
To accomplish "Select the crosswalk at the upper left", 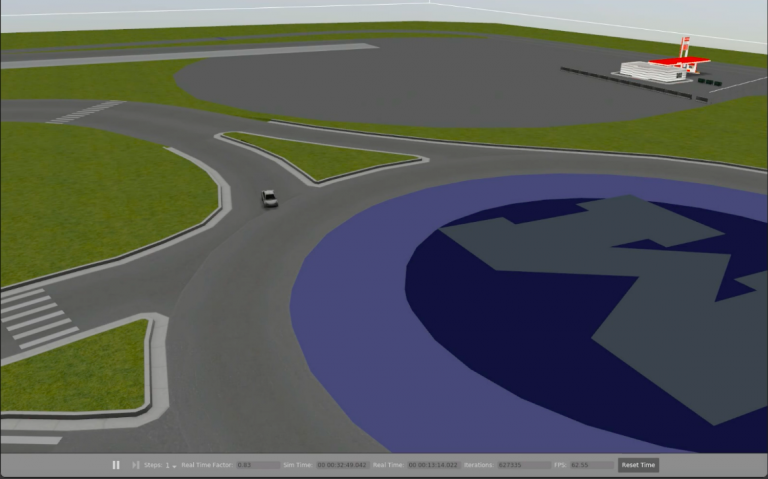I will (85, 112).
